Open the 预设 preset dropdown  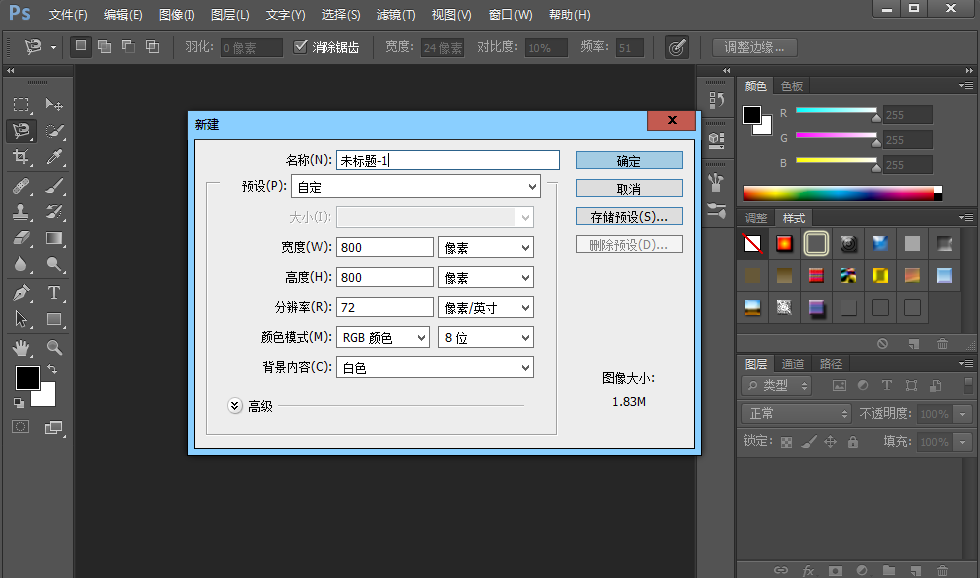click(x=416, y=187)
